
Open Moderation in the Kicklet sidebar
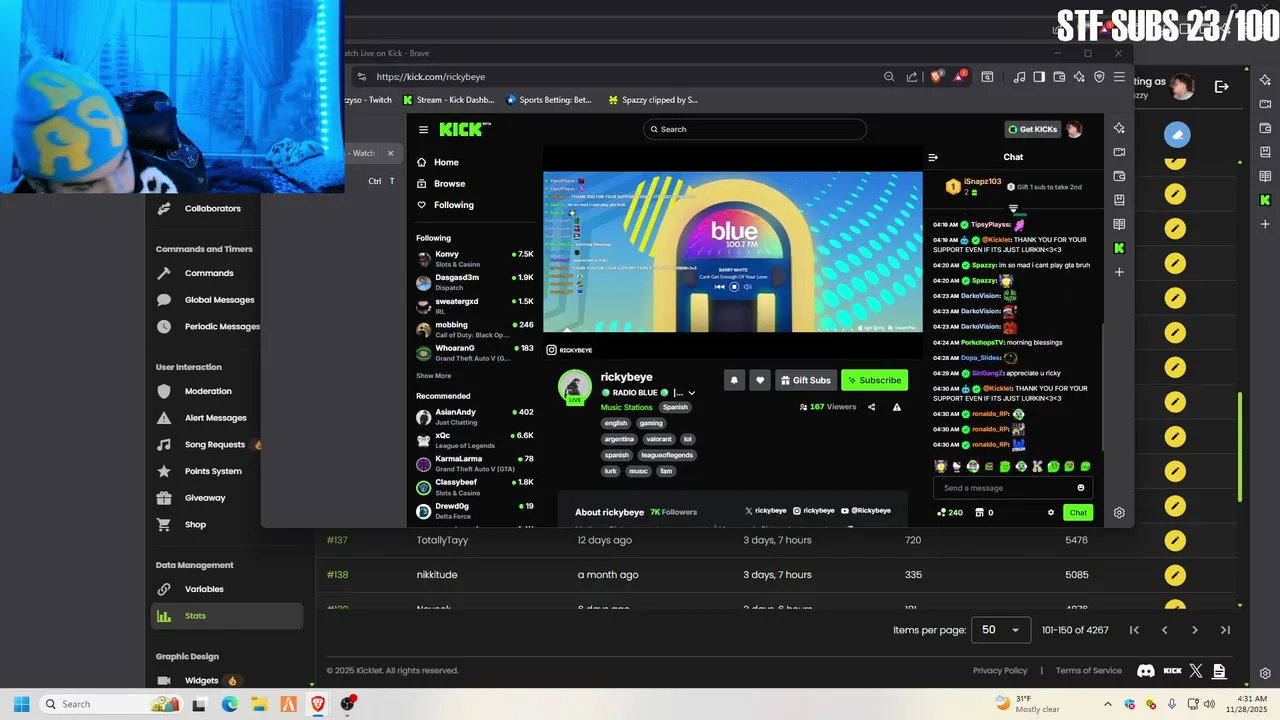point(208,391)
